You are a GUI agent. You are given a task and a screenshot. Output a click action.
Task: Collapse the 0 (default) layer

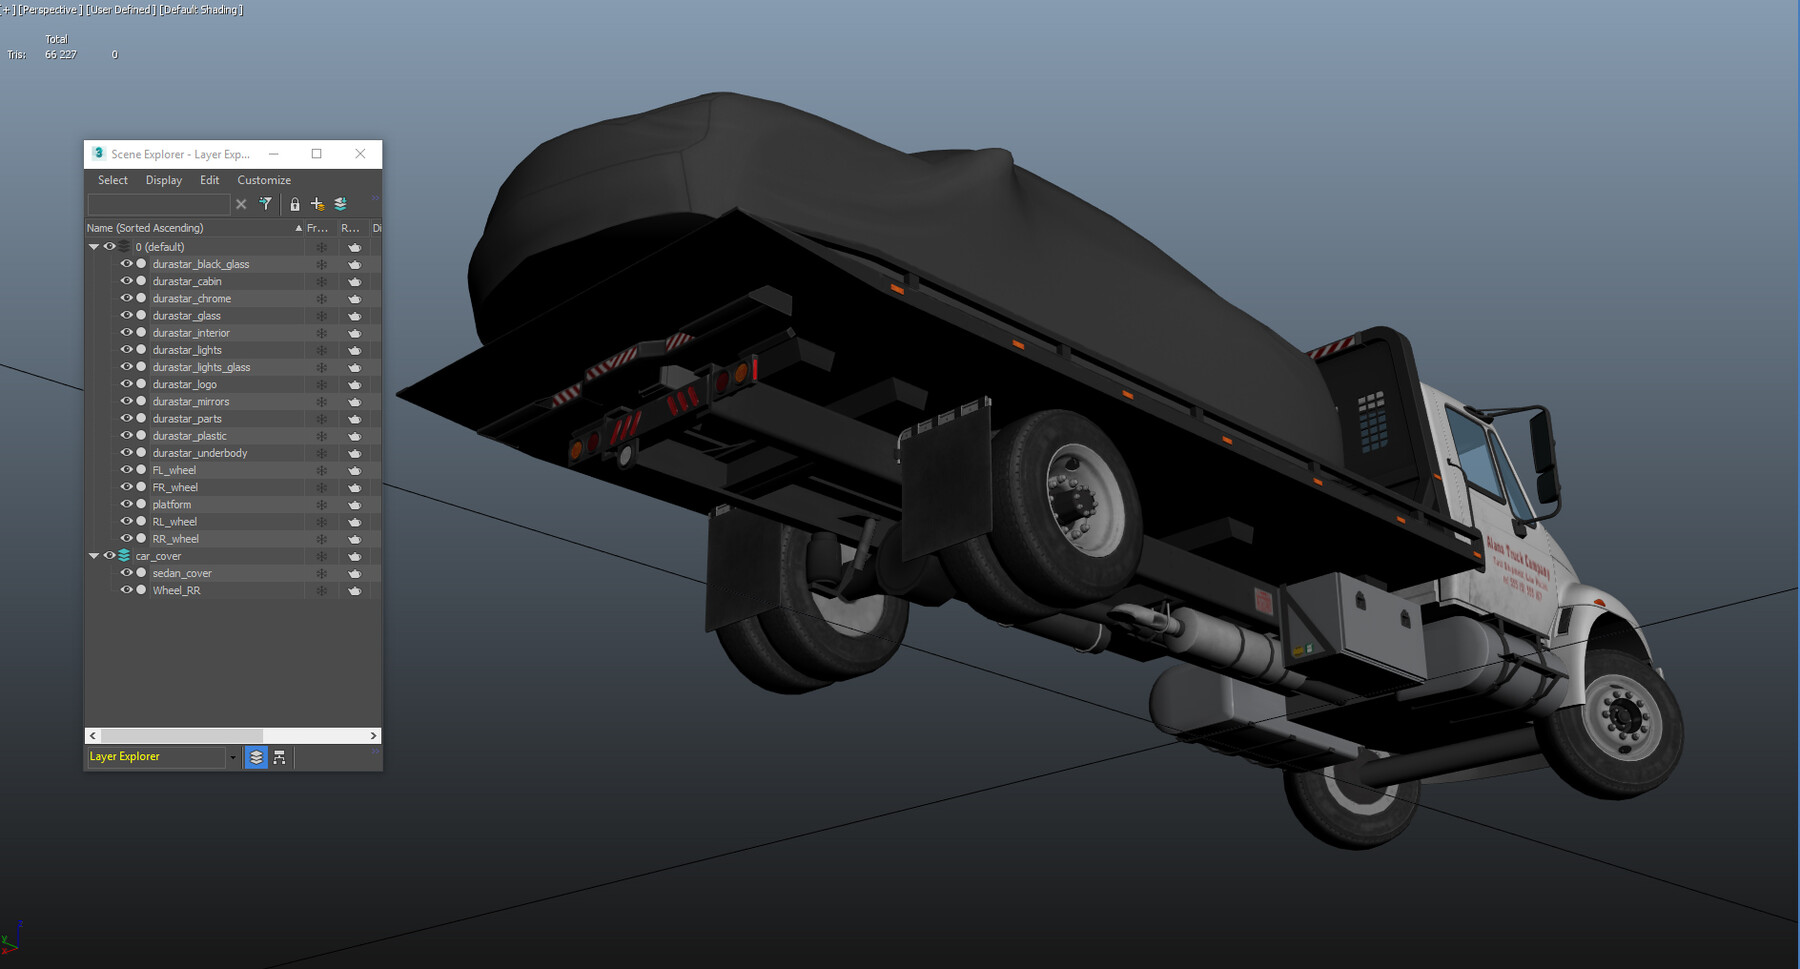[x=94, y=247]
